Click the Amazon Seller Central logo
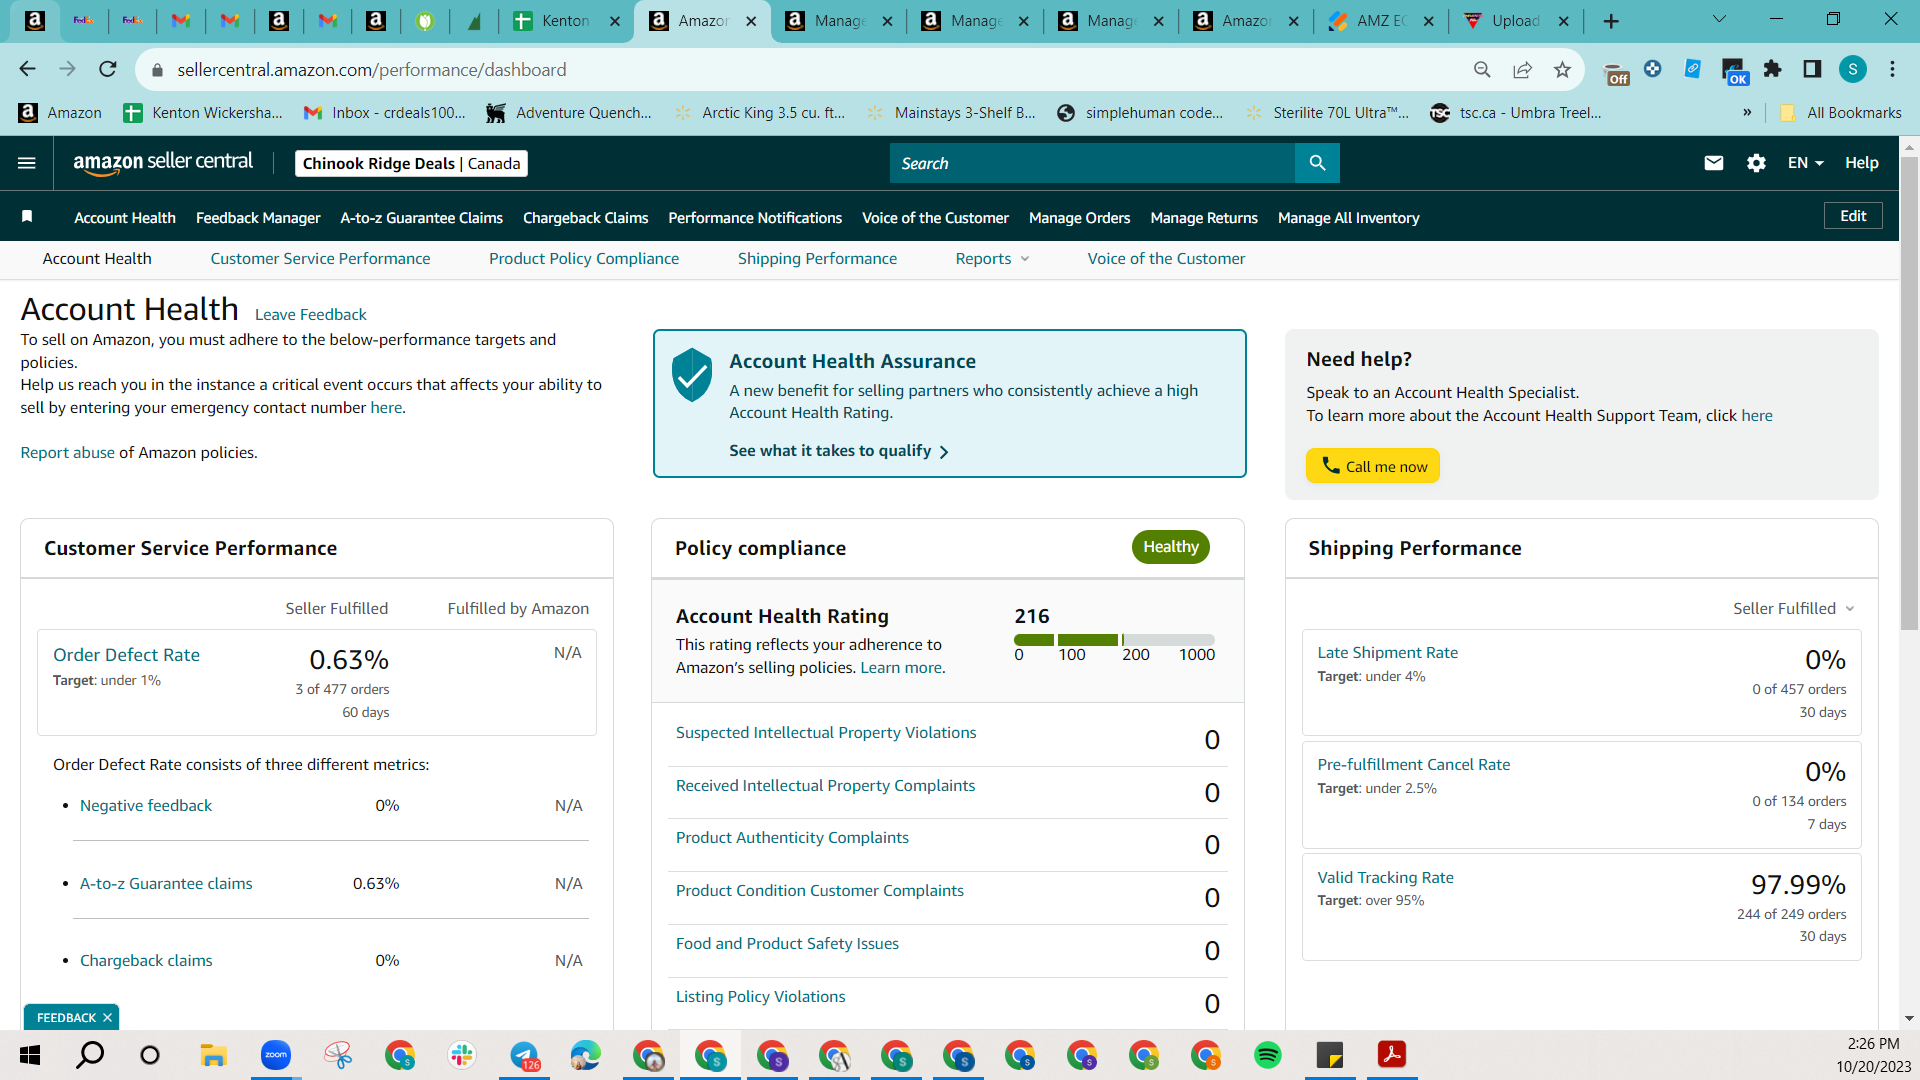This screenshot has width=1920, height=1080. (x=163, y=163)
